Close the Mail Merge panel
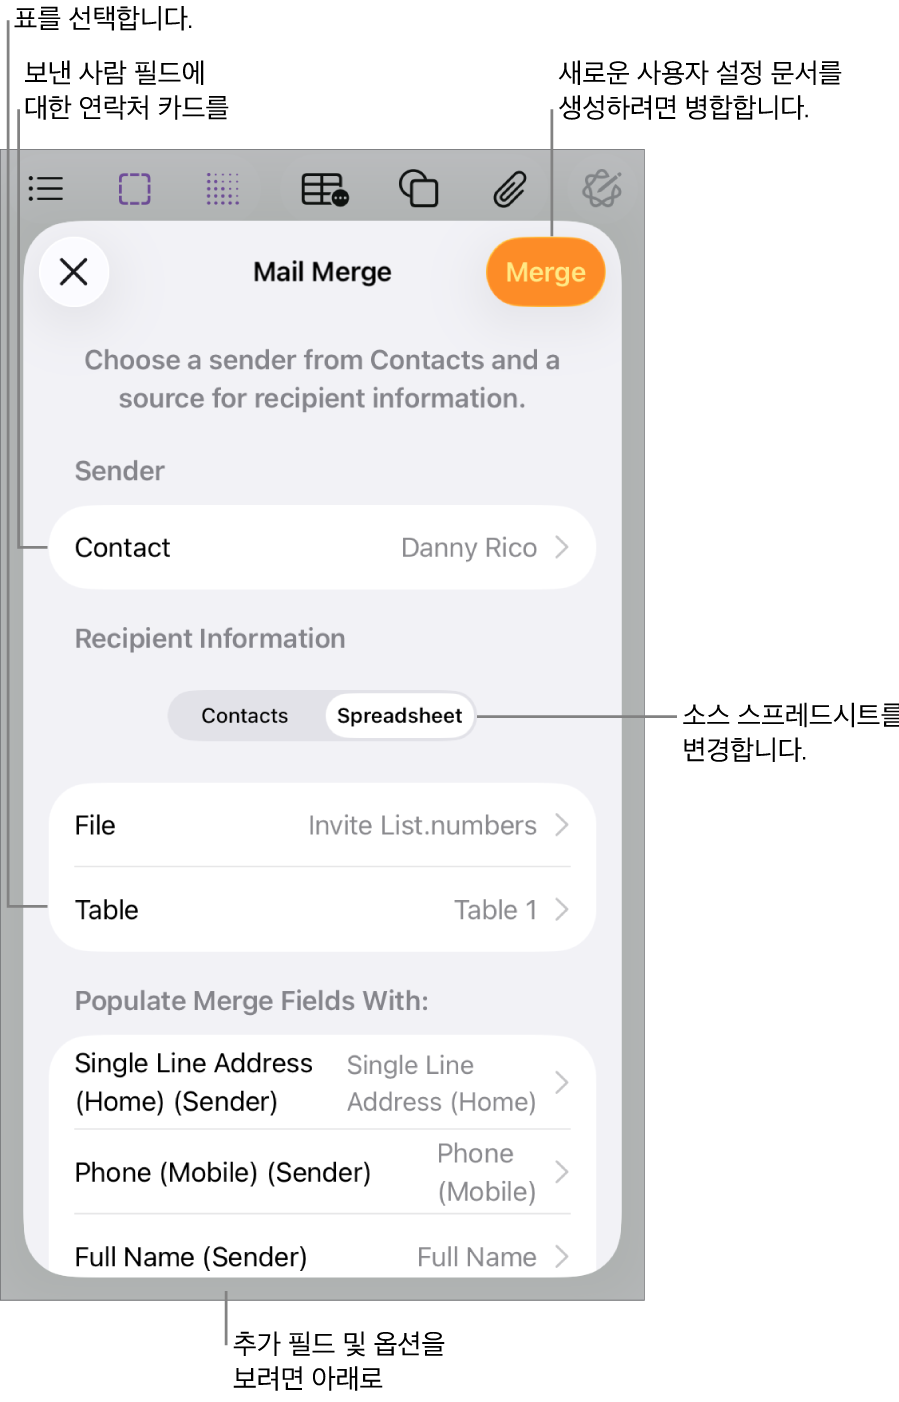This screenshot has height=1402, width=899. (74, 271)
